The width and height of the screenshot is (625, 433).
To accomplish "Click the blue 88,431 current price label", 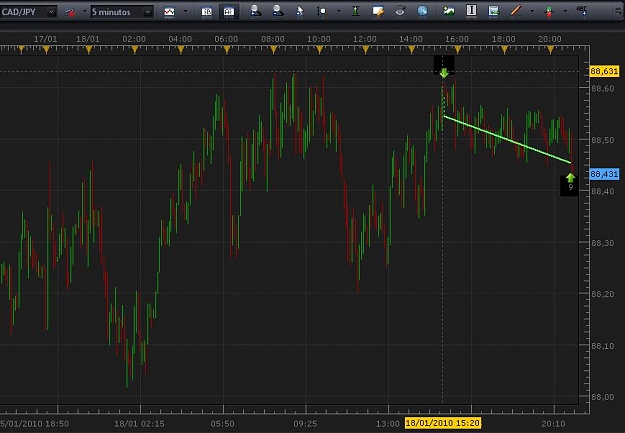I will point(604,174).
